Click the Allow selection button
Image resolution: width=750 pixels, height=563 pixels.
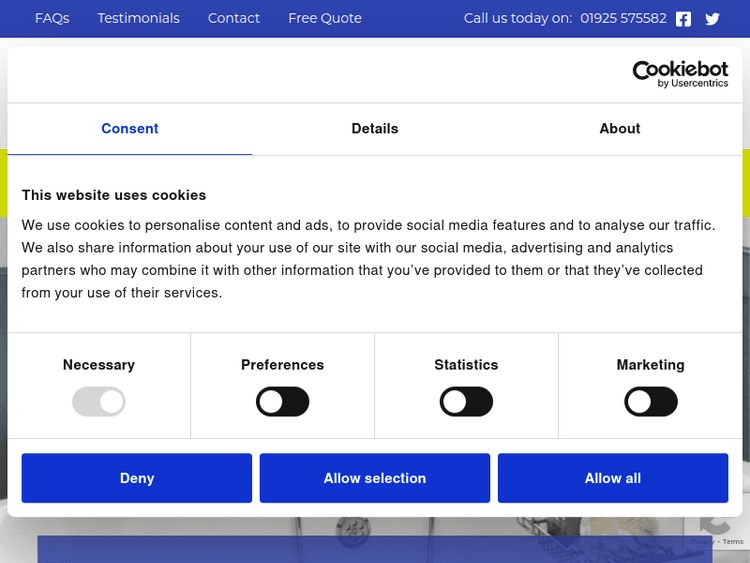pos(375,478)
